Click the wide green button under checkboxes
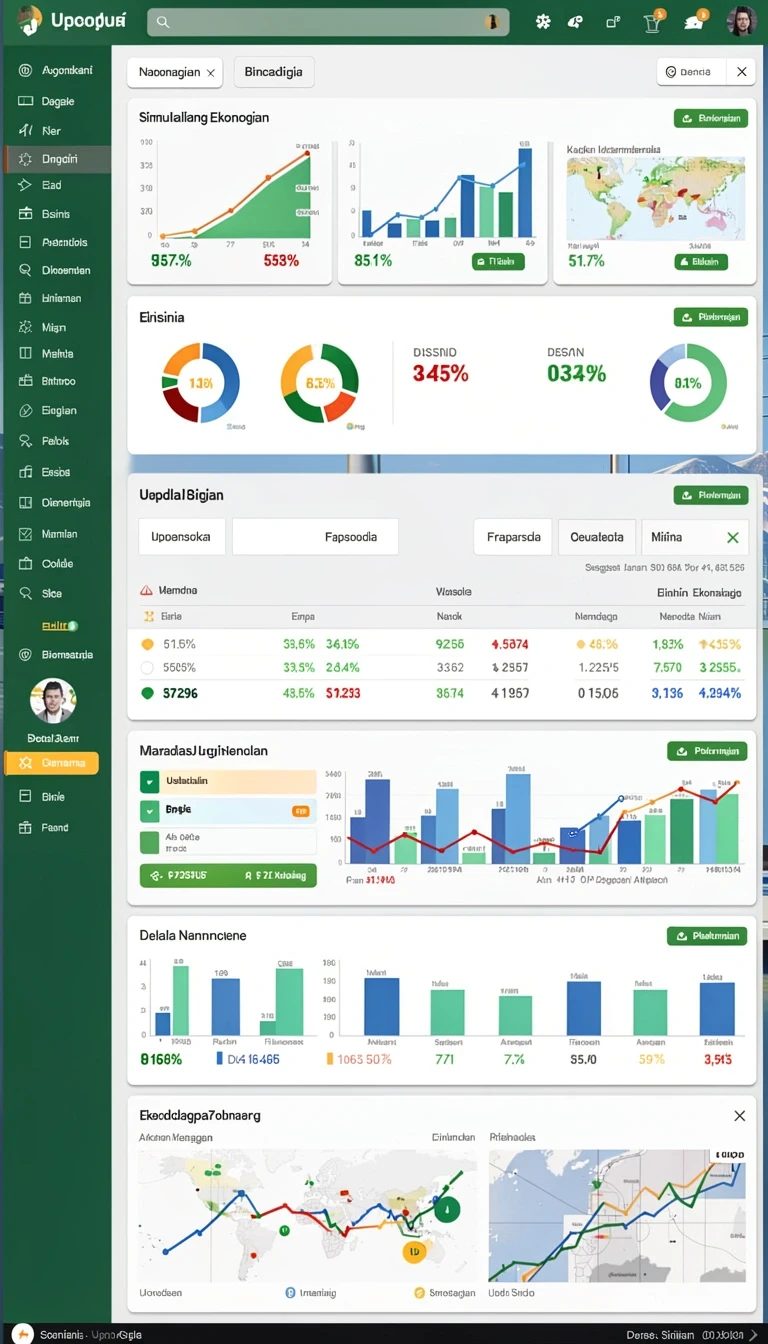The width and height of the screenshot is (768, 1344). (228, 875)
